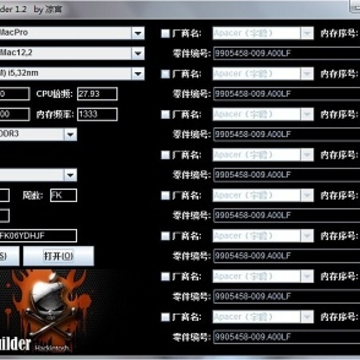This screenshot has height=360, width=360.
Task: Enable the 厂商名 checkbox in the fourth memory row
Action: tap(165, 155)
